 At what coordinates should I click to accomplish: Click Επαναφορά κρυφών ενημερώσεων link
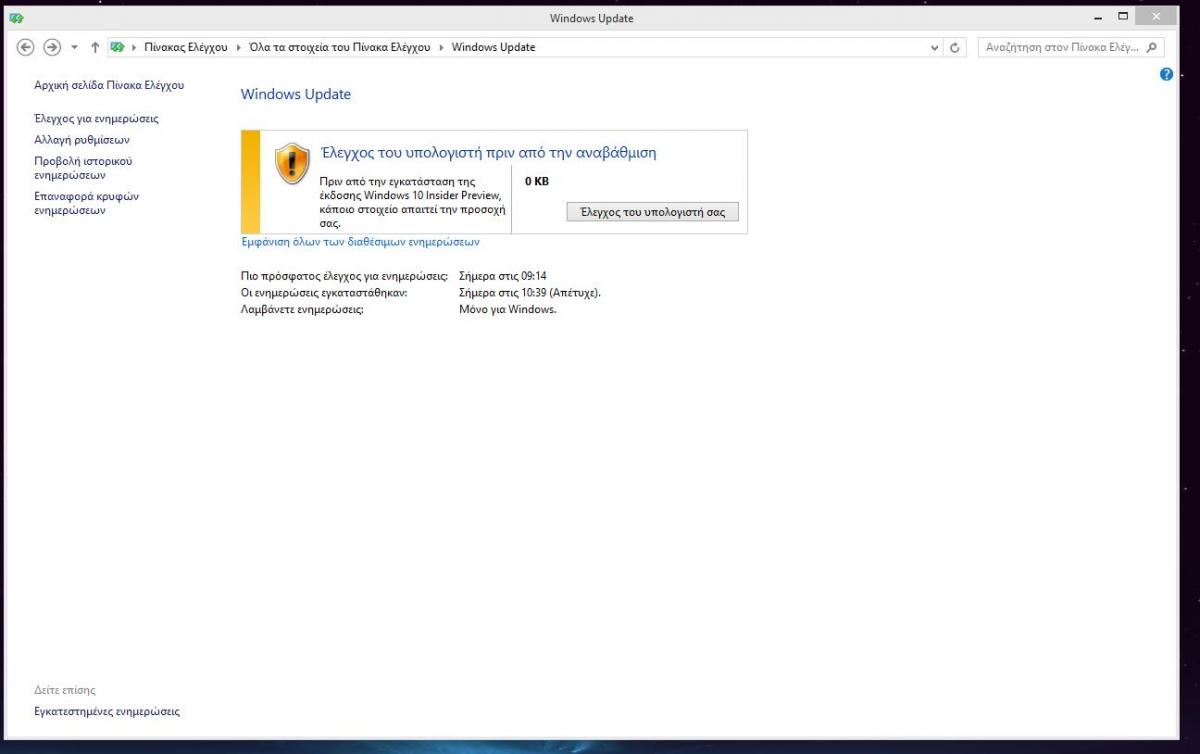coord(87,203)
